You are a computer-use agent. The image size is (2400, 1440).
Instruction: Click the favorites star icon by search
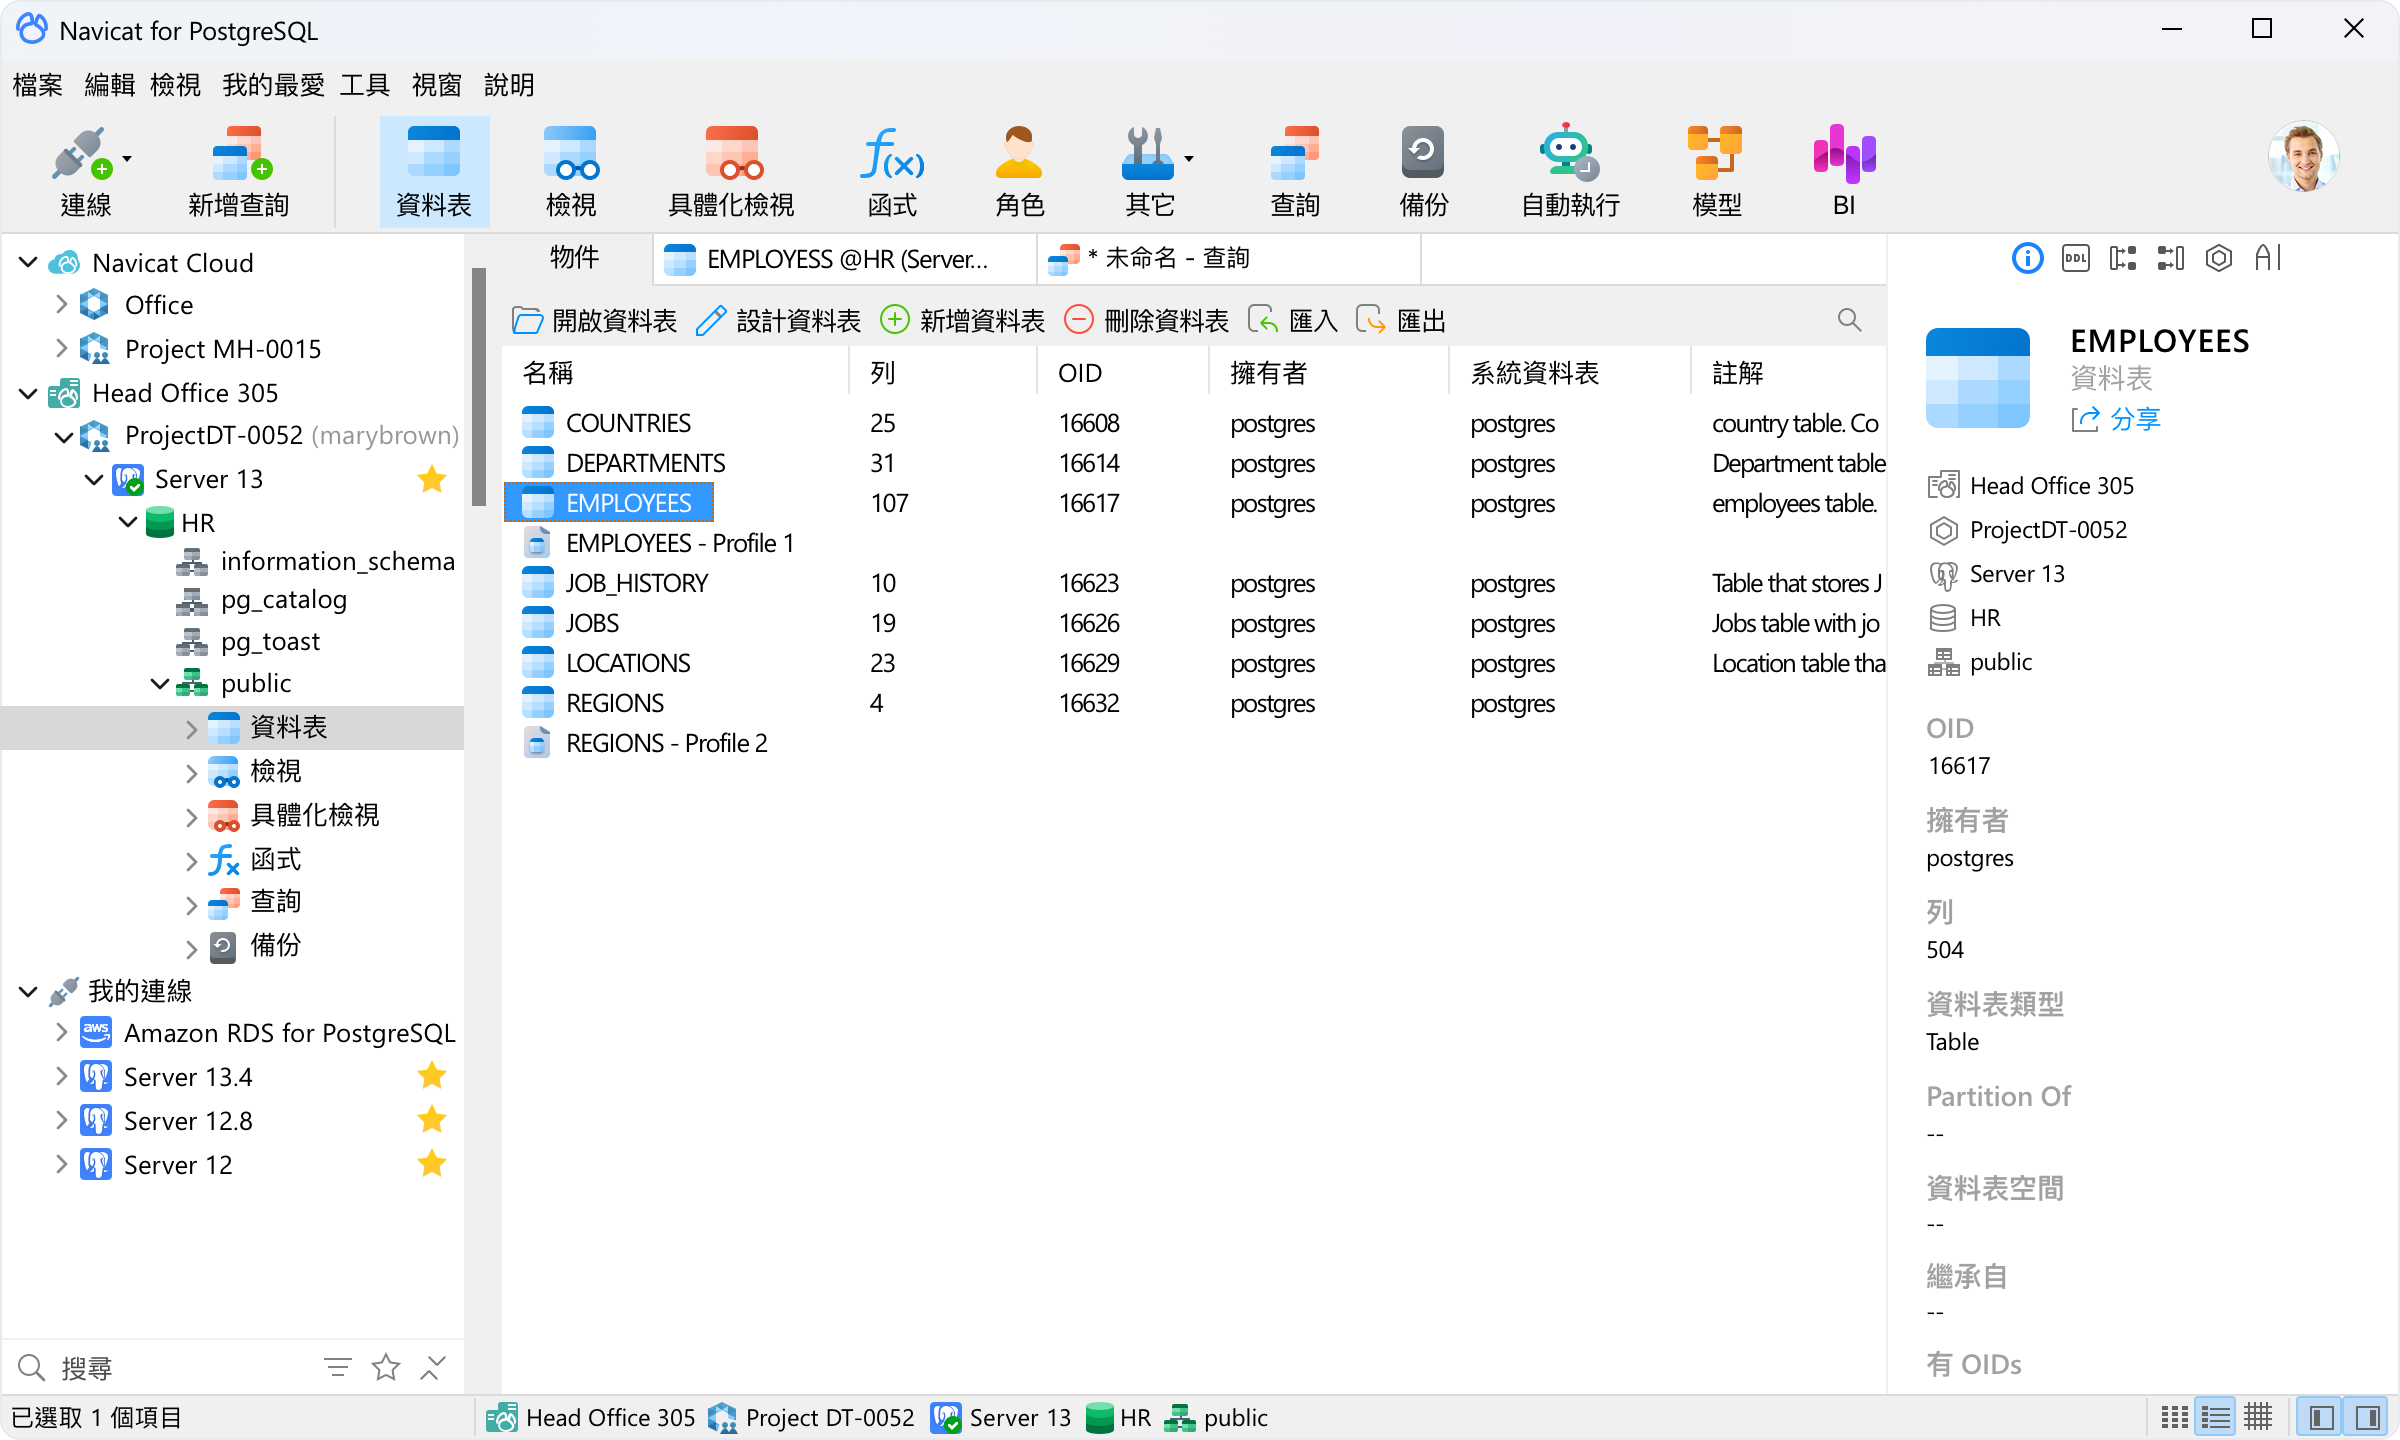[x=385, y=1367]
